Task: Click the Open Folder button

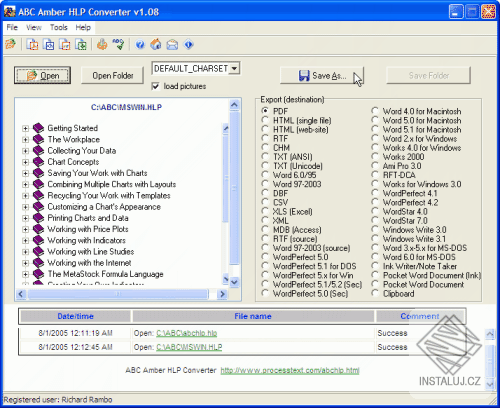Action: (113, 76)
